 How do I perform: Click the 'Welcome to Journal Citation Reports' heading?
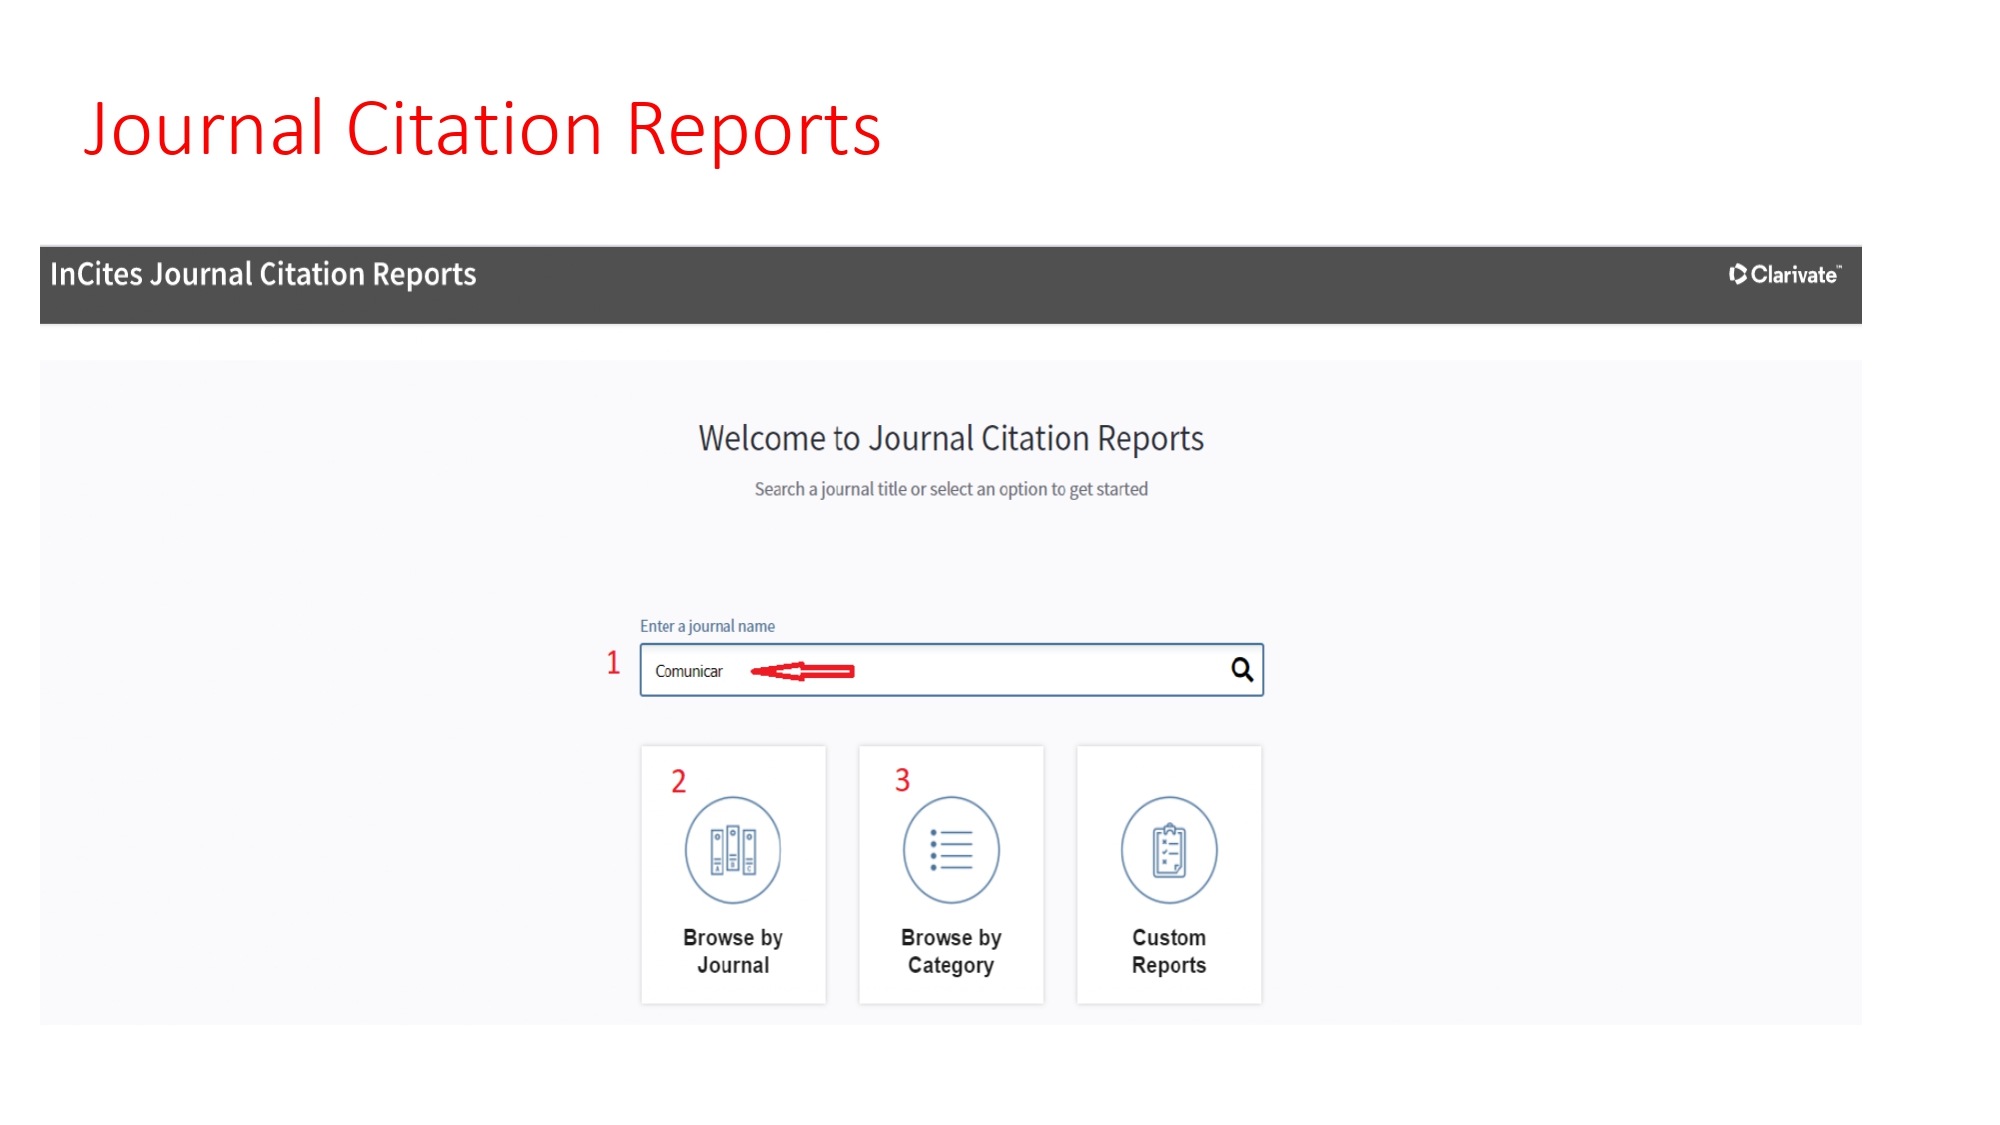click(950, 439)
